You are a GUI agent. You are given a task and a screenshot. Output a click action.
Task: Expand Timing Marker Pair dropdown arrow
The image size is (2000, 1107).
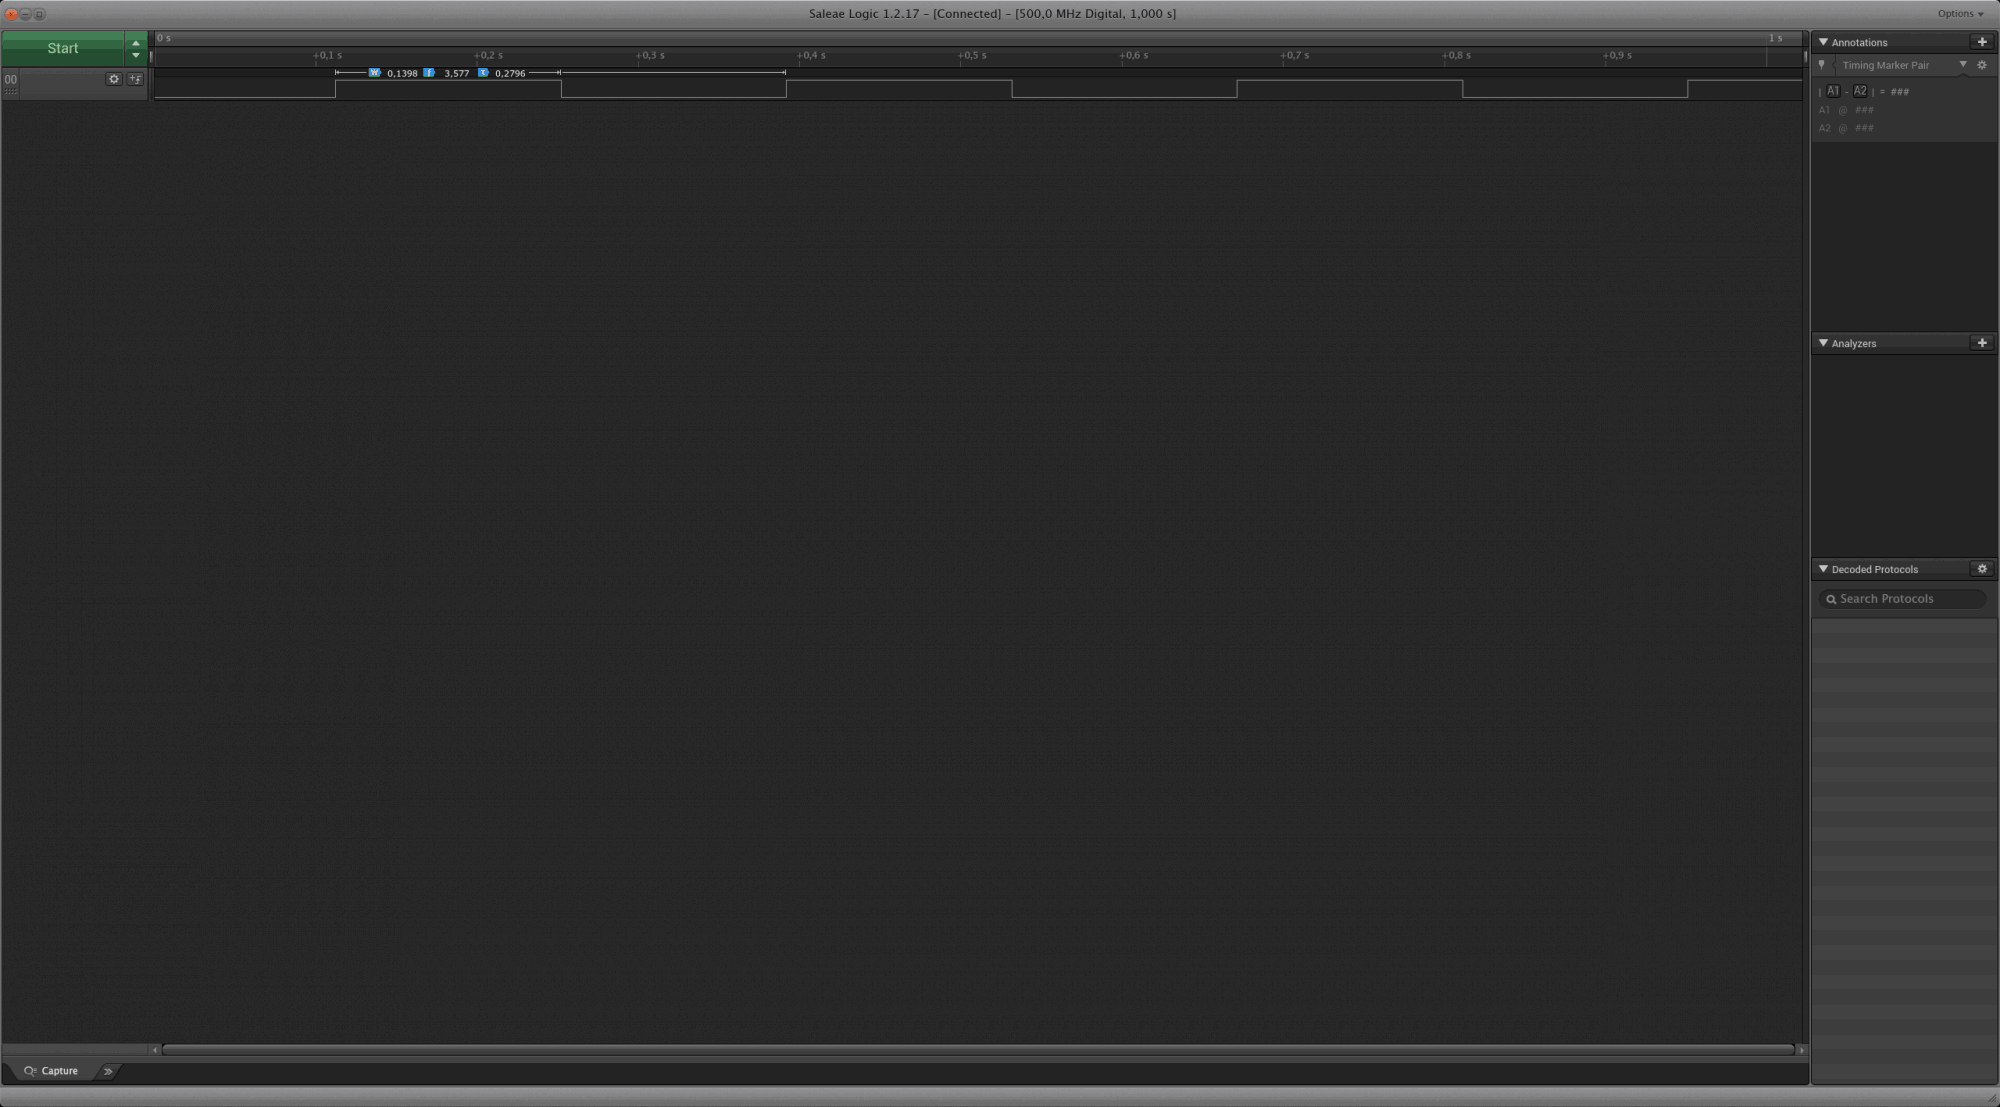[1963, 65]
